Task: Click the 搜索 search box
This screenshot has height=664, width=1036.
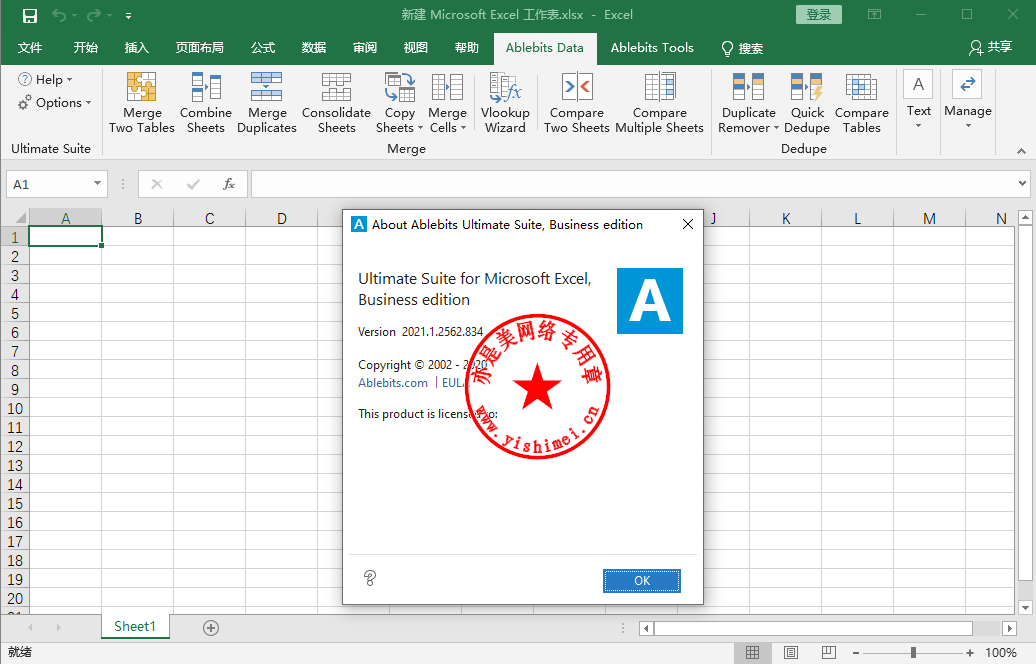Action: click(742, 48)
